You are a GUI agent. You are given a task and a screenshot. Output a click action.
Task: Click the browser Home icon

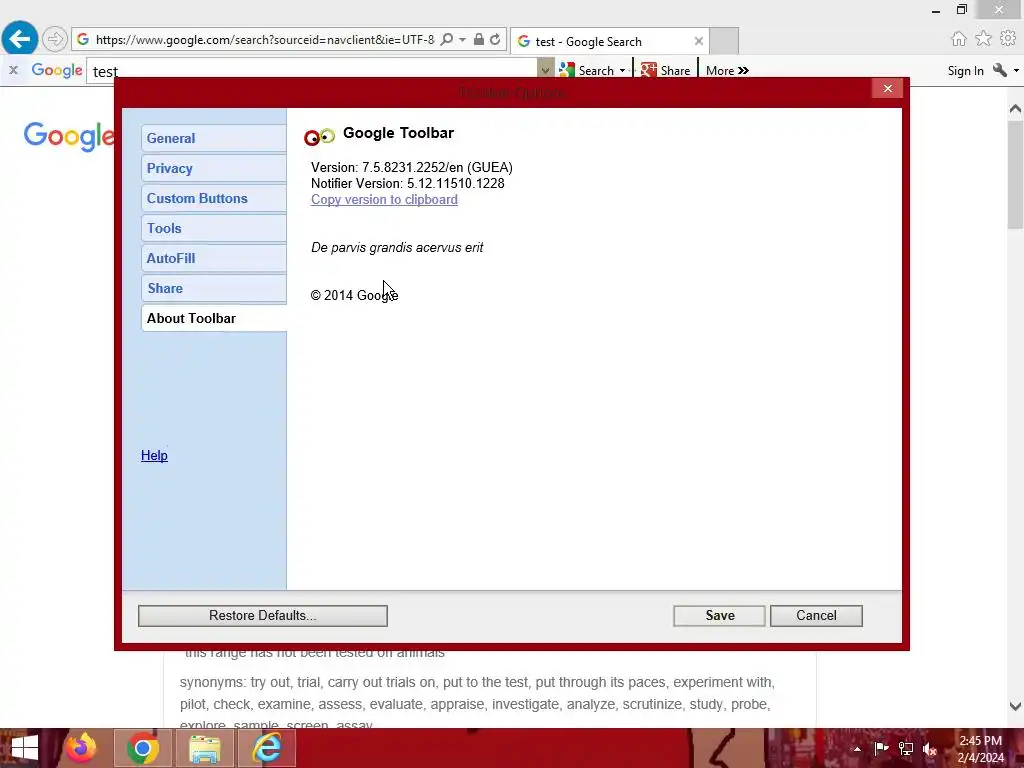pos(959,39)
